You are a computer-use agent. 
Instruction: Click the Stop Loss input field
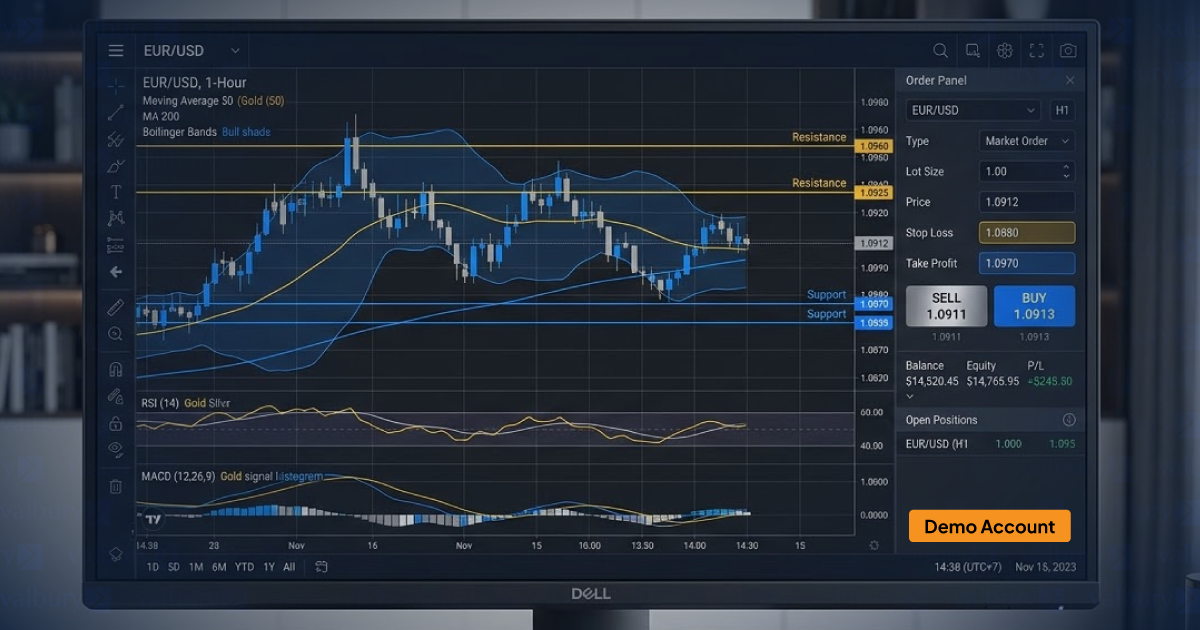tap(1026, 233)
